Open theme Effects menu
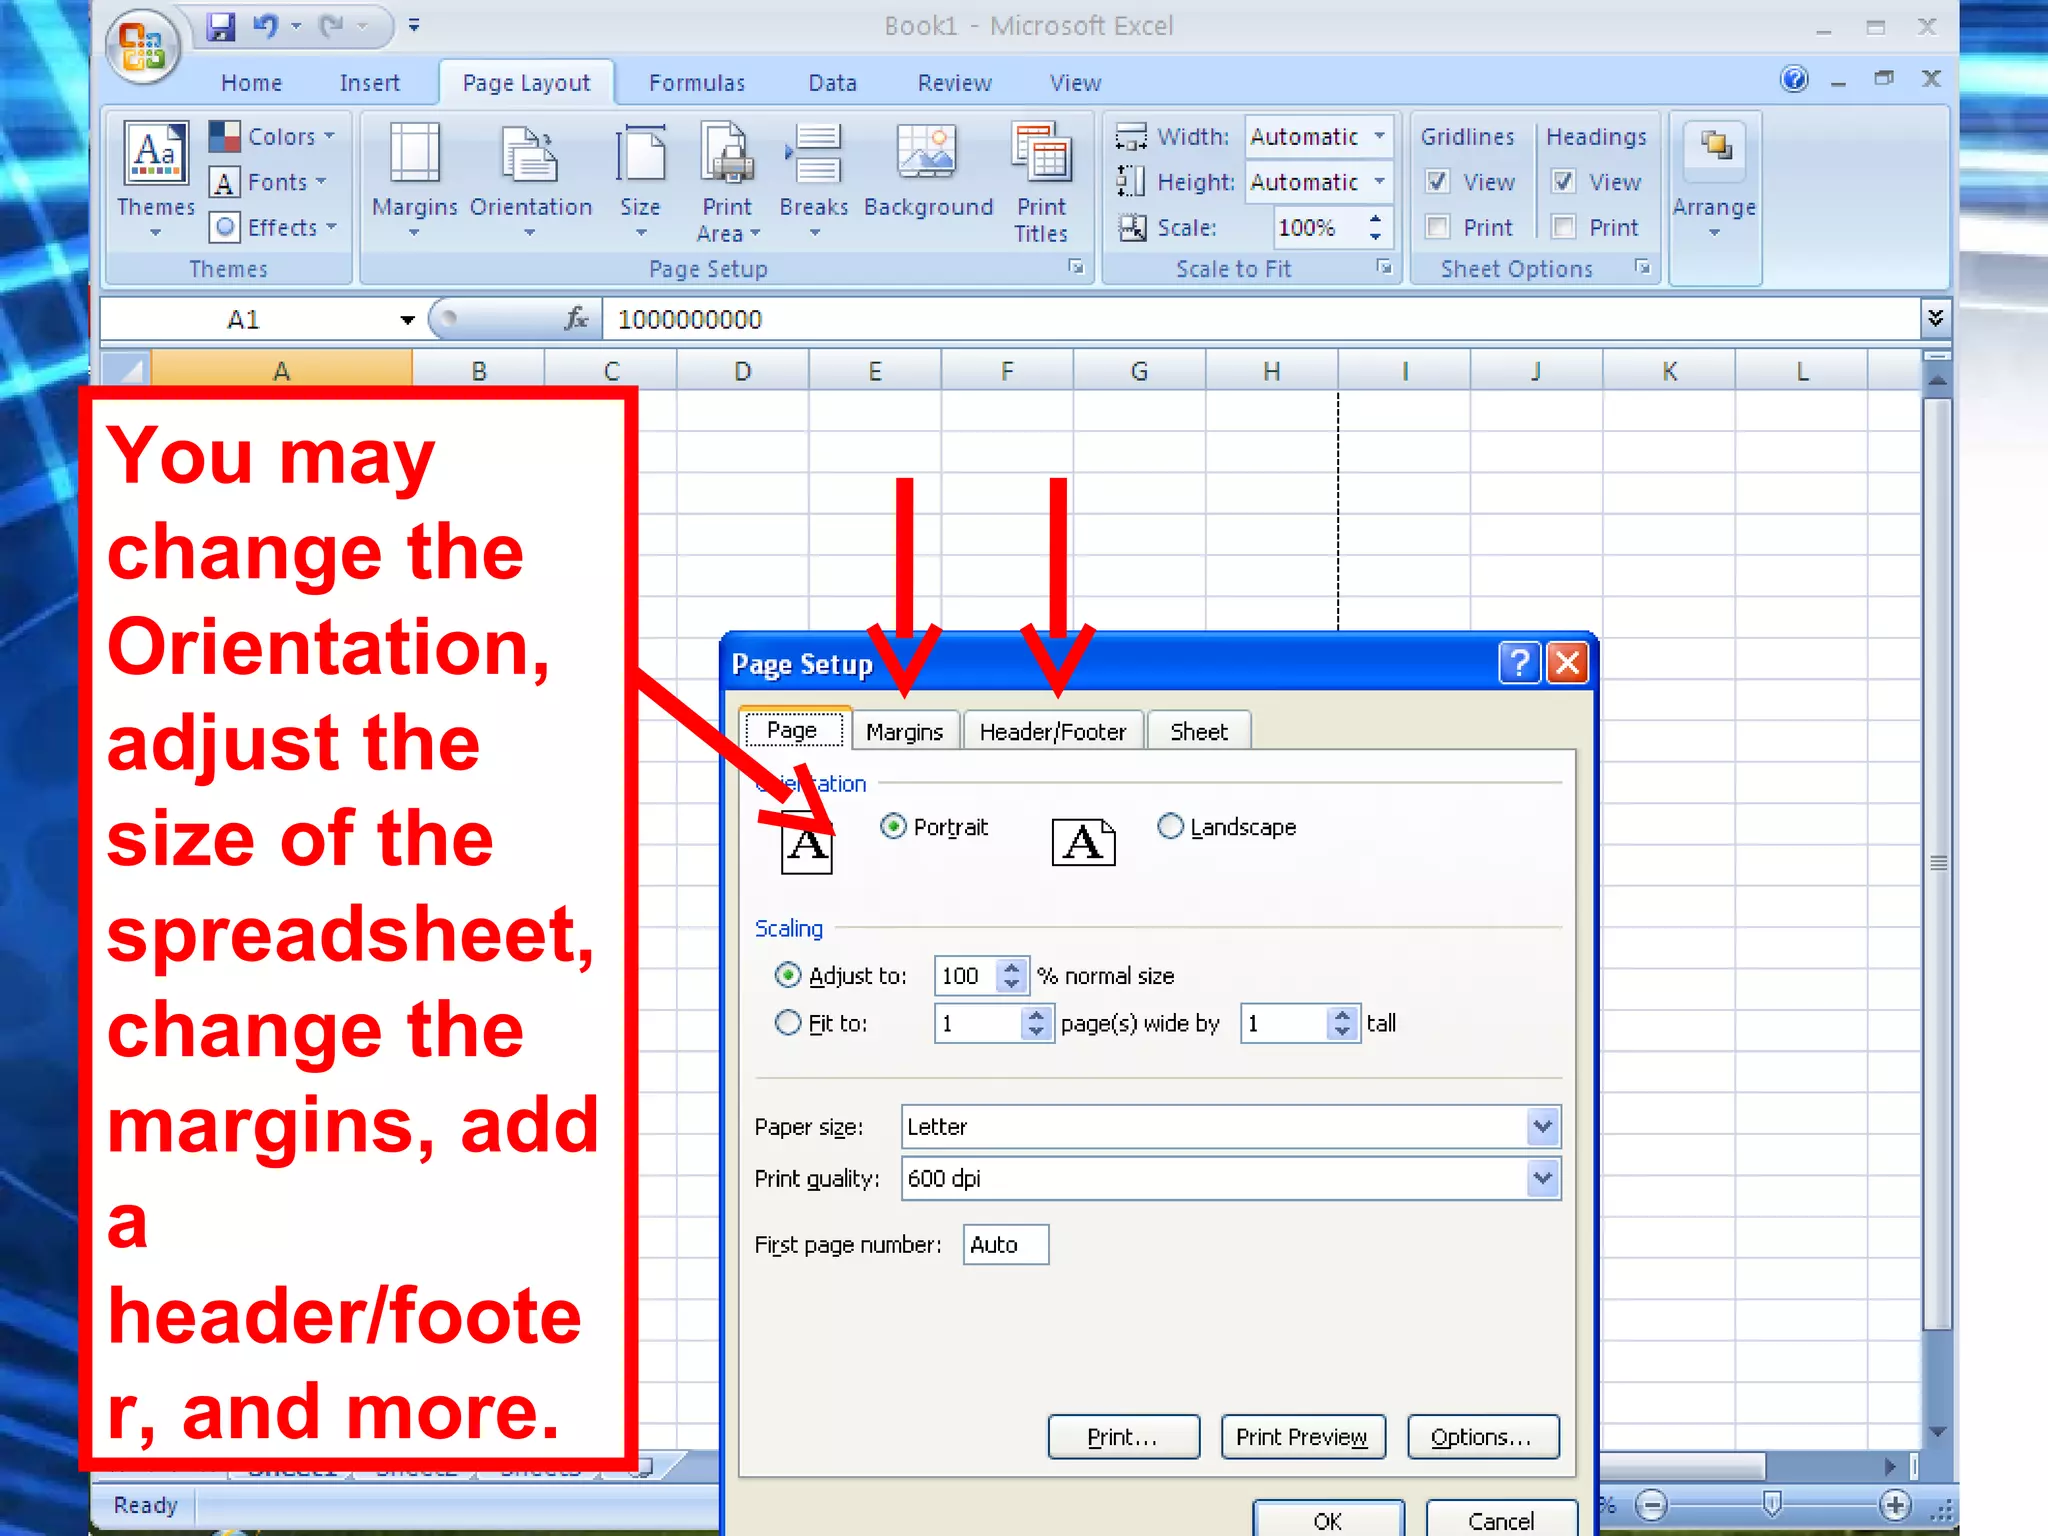This screenshot has width=2048, height=1536. pos(273,227)
